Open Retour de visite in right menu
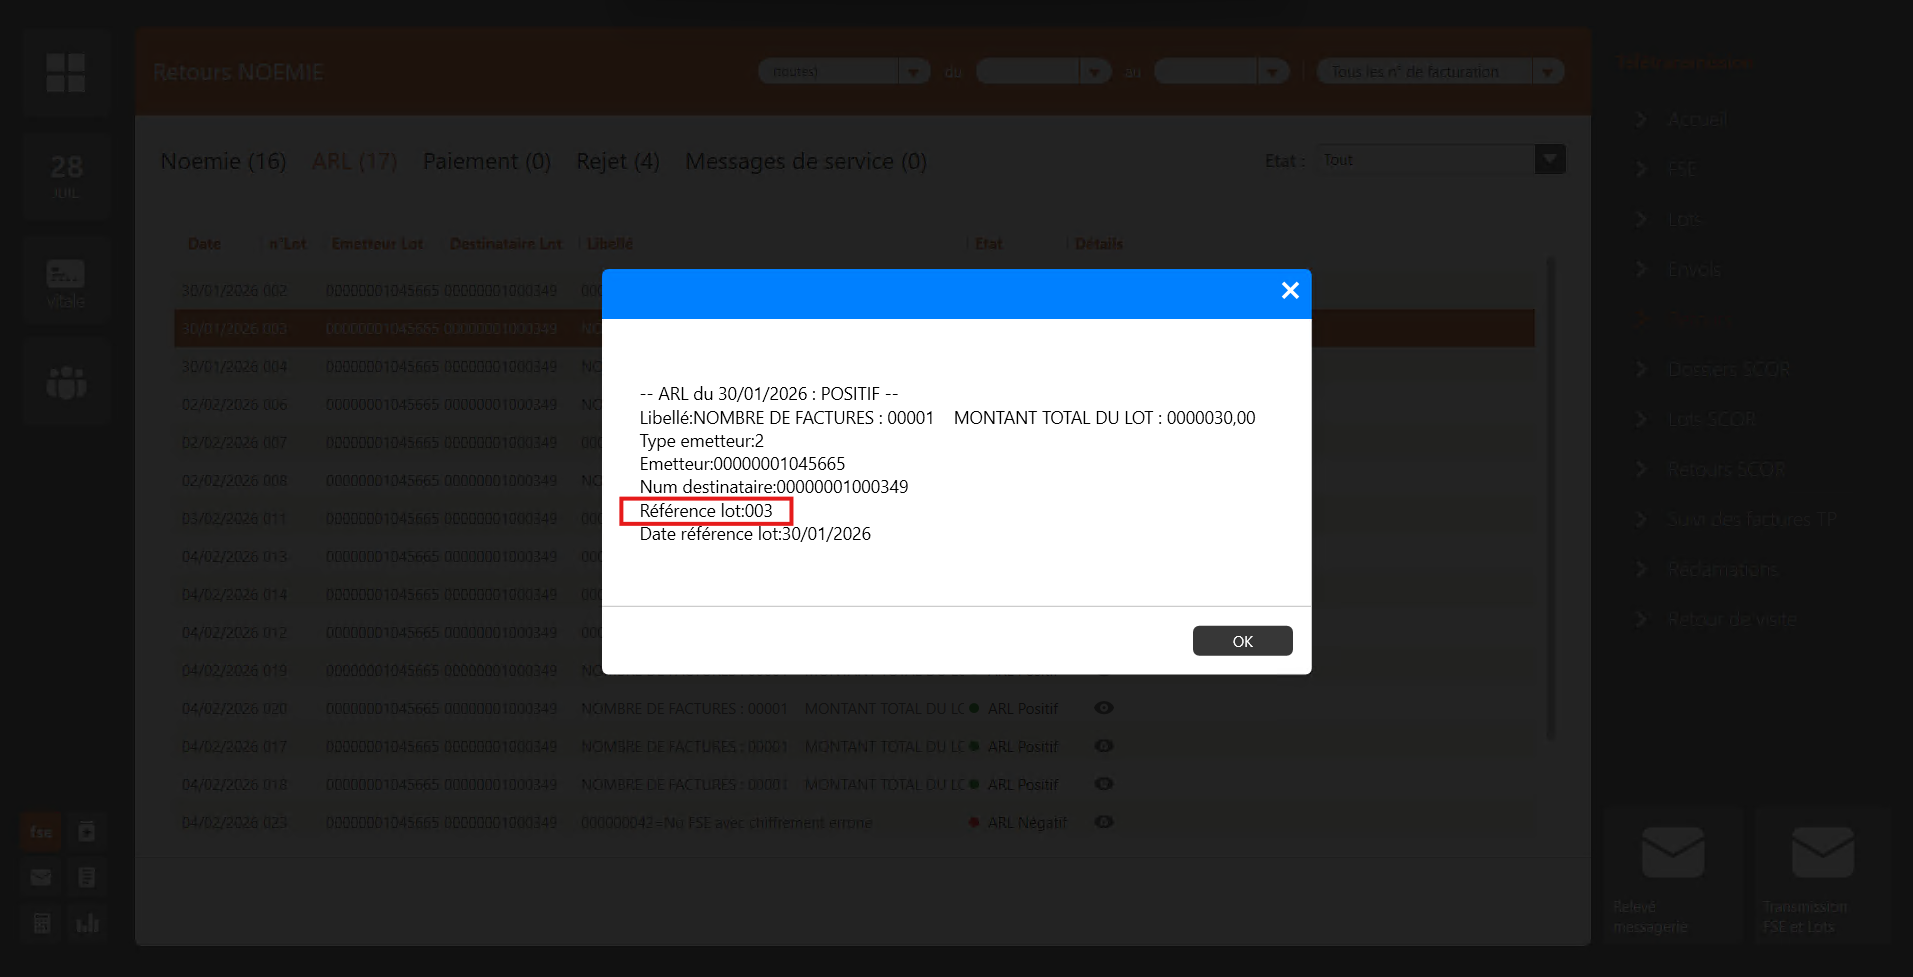Viewport: 1913px width, 977px height. point(1732,619)
